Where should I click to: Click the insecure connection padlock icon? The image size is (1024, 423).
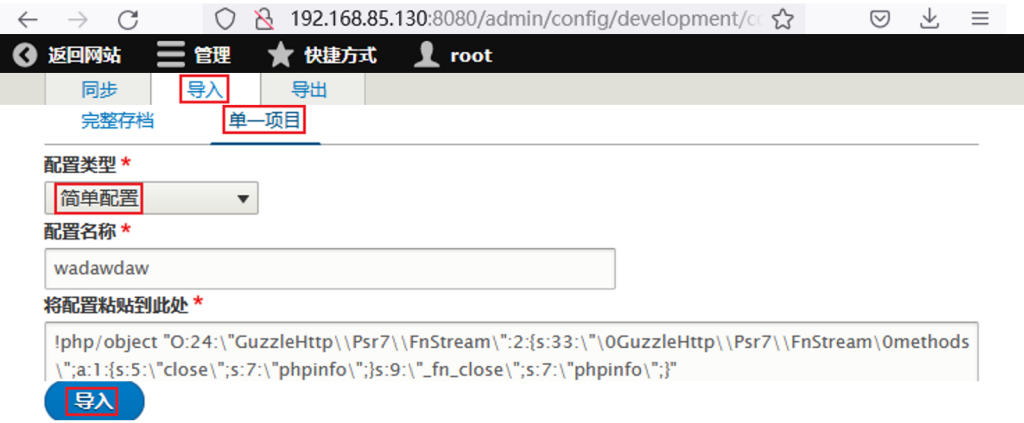(x=264, y=20)
